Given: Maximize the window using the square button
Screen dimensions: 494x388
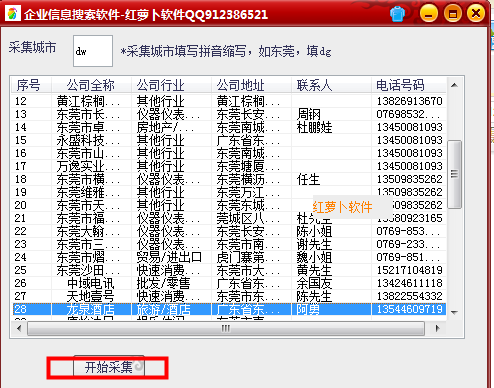Looking at the screenshot, I should coord(452,14).
